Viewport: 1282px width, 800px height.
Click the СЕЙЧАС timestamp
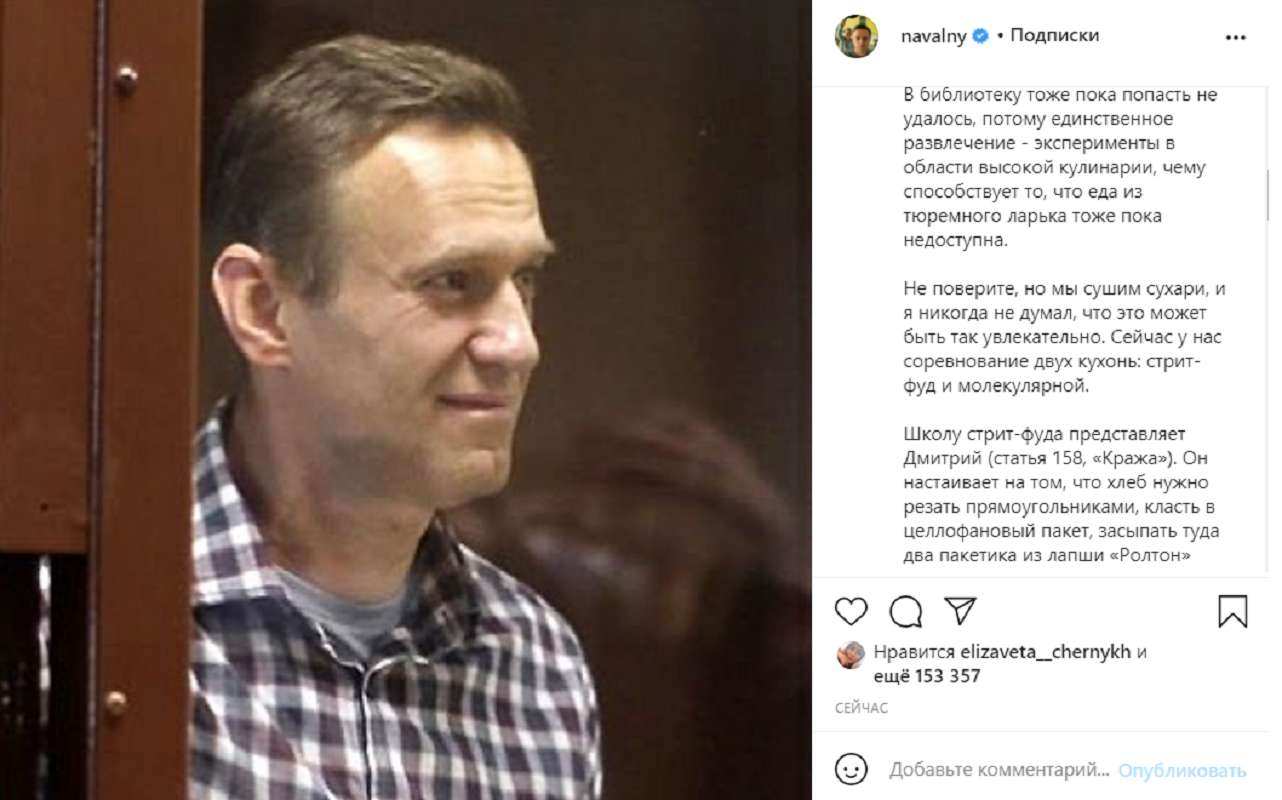tap(861, 708)
